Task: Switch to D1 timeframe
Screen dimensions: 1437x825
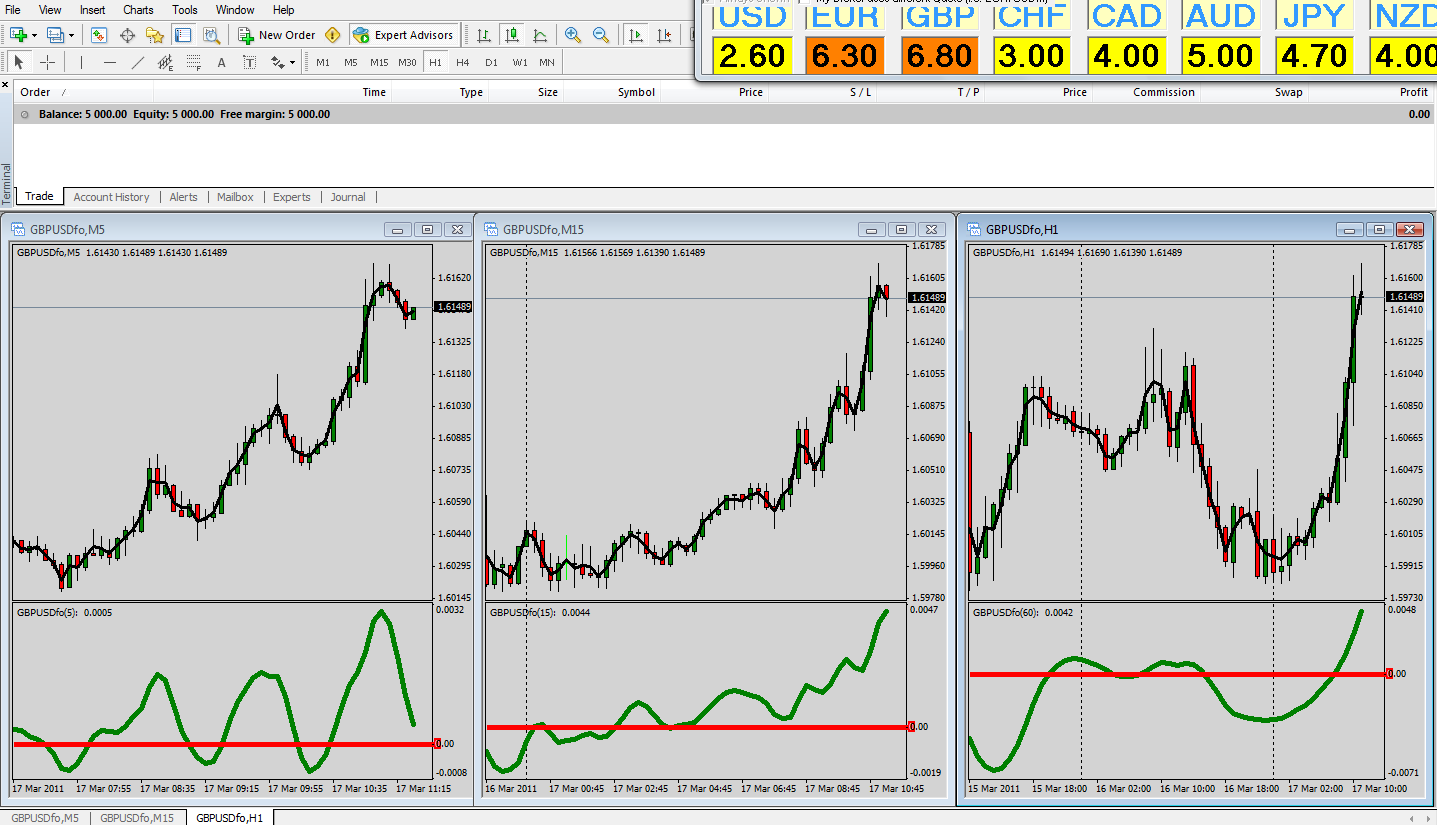Action: [491, 62]
